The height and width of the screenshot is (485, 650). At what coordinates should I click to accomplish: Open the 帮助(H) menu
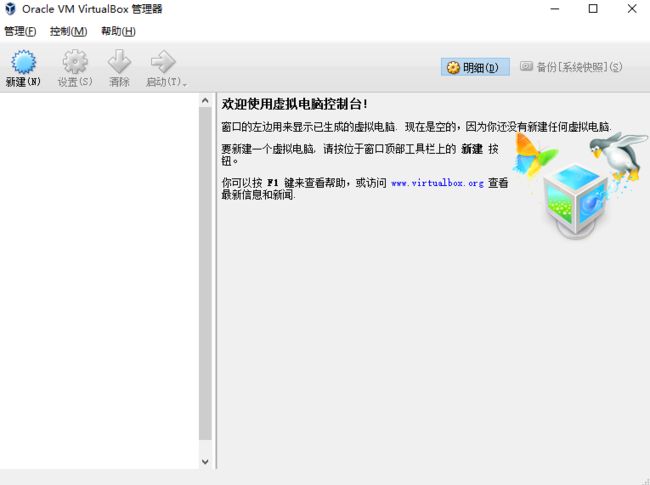point(119,31)
